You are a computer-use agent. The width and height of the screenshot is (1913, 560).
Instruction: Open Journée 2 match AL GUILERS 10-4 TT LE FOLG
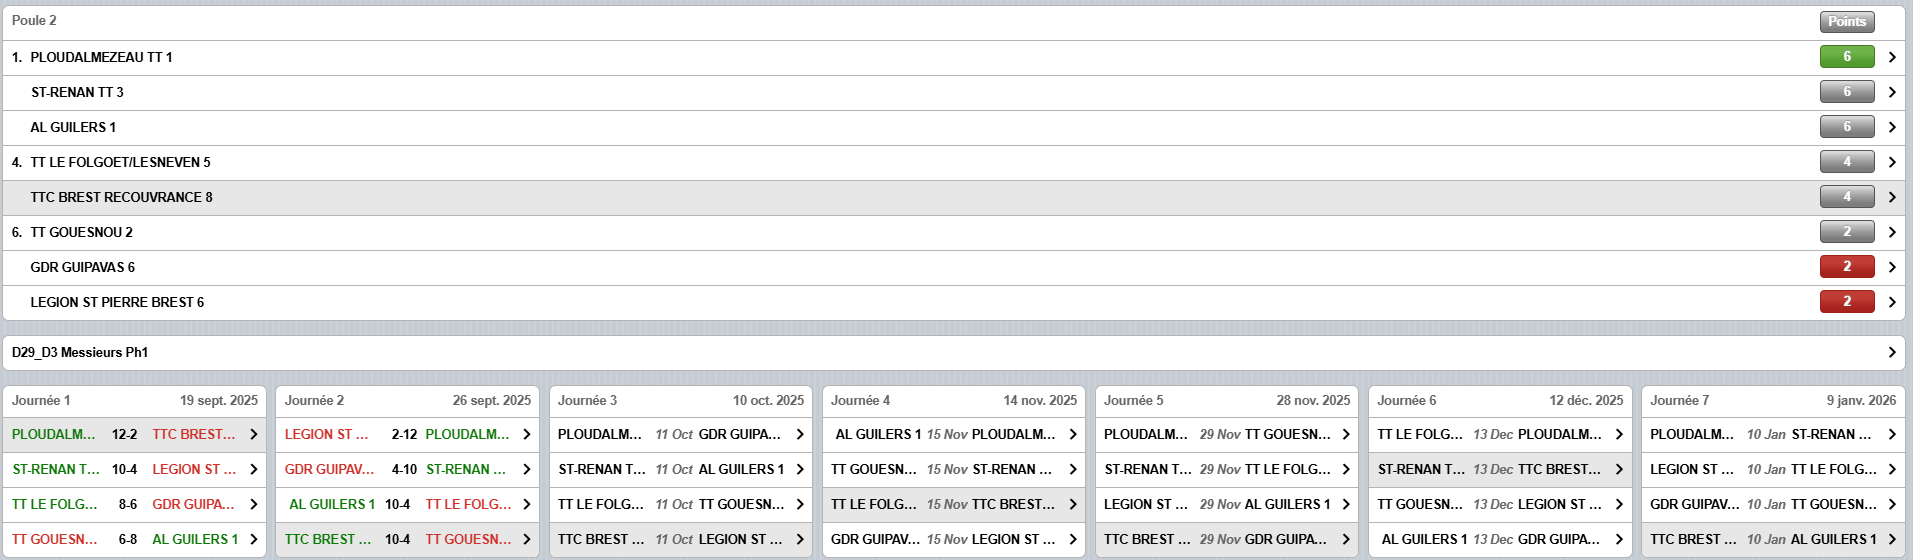coord(407,504)
